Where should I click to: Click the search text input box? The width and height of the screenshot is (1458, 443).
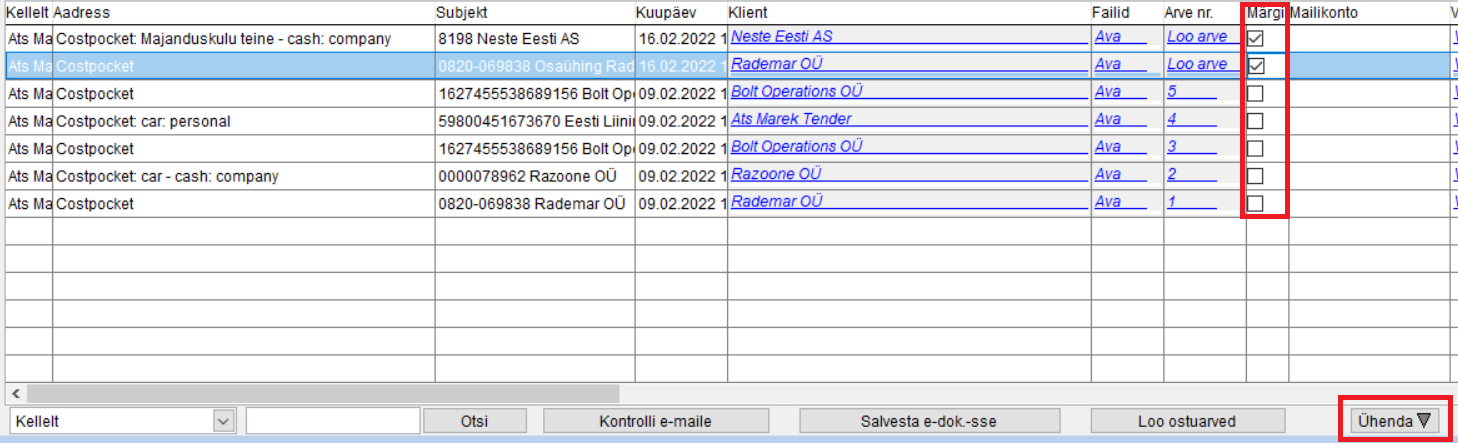[x=333, y=421]
